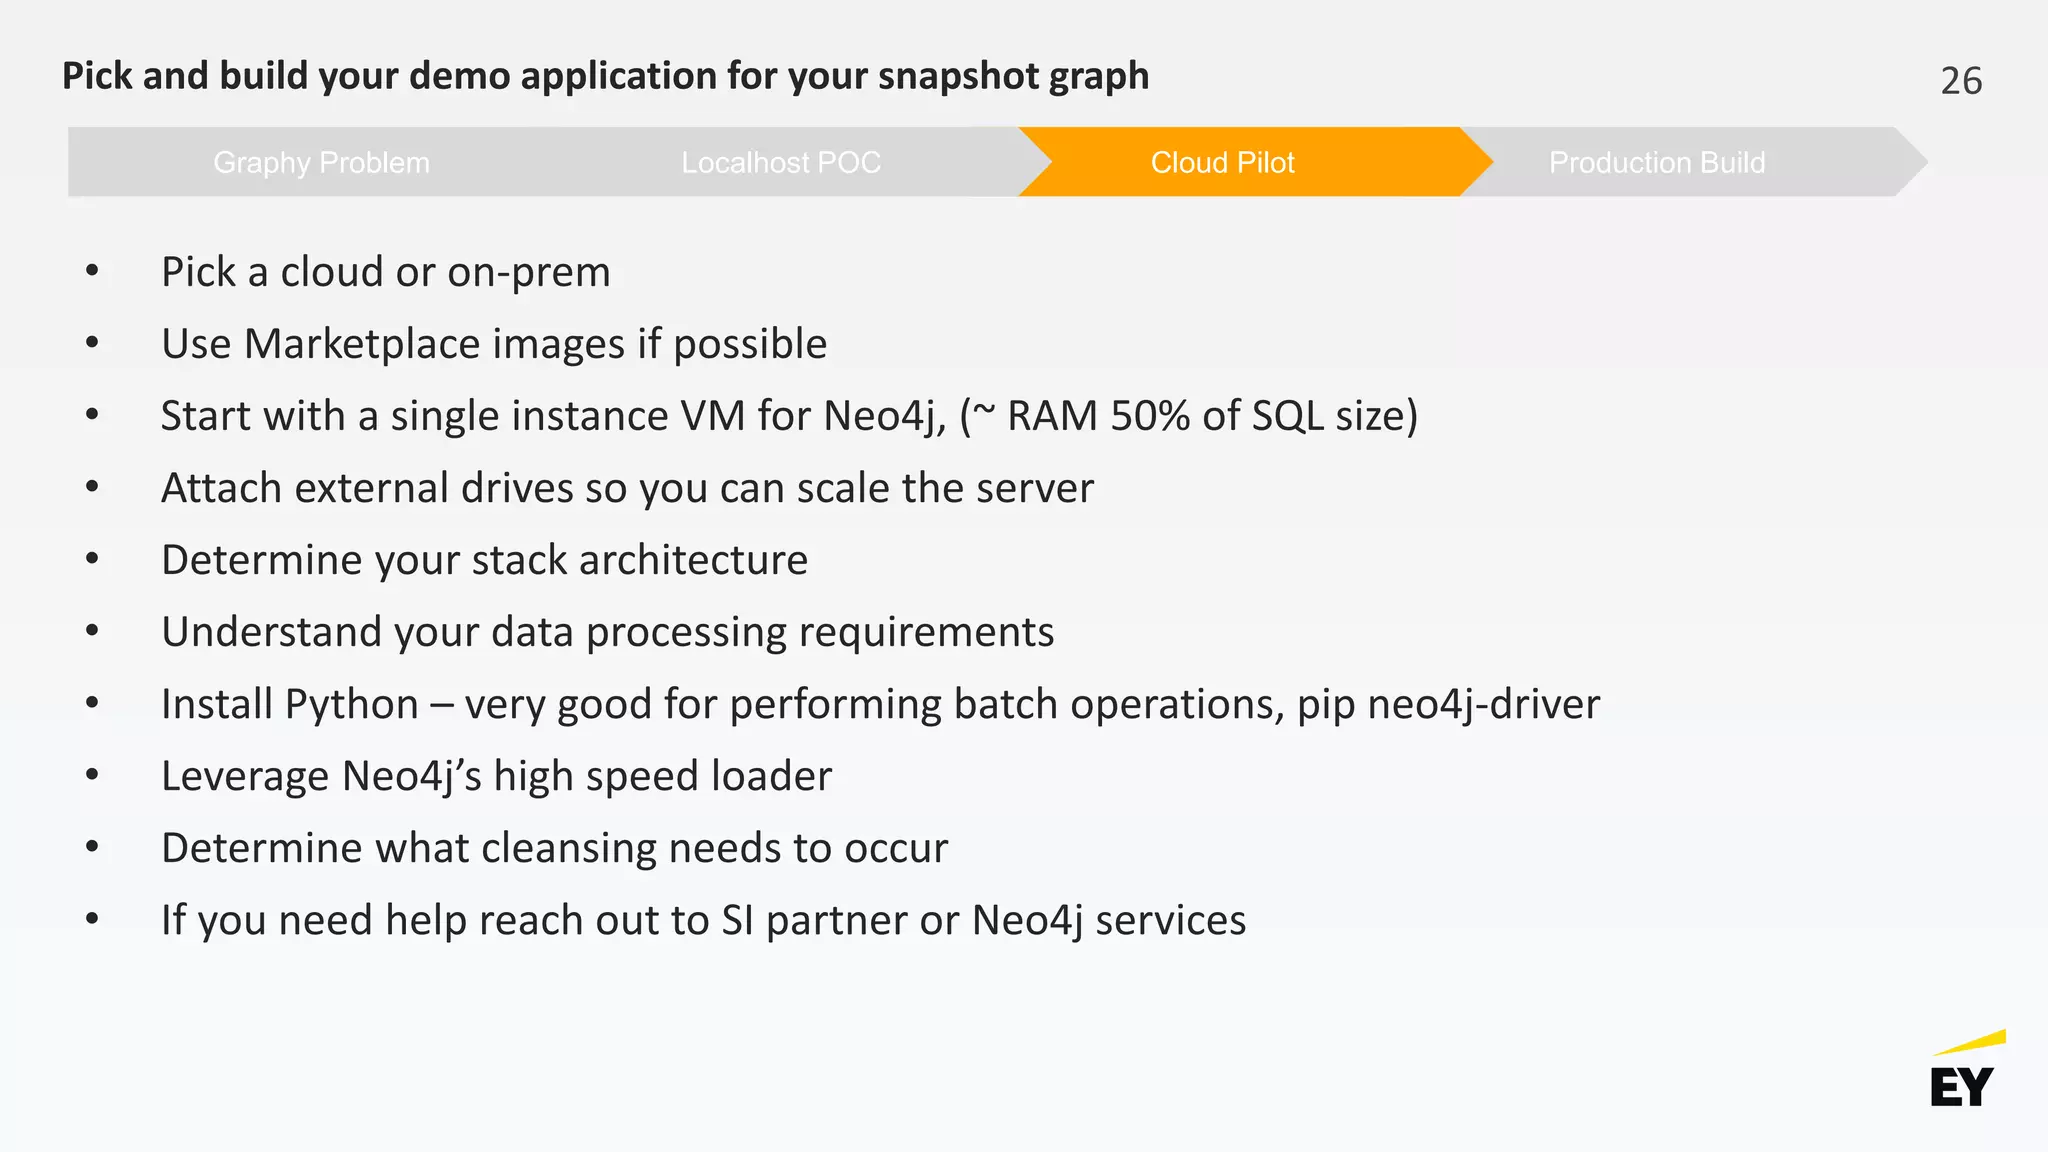The width and height of the screenshot is (2048, 1152).
Task: Click bullet 'Leverage Neo4j's high speed loader'
Action: coord(496,777)
